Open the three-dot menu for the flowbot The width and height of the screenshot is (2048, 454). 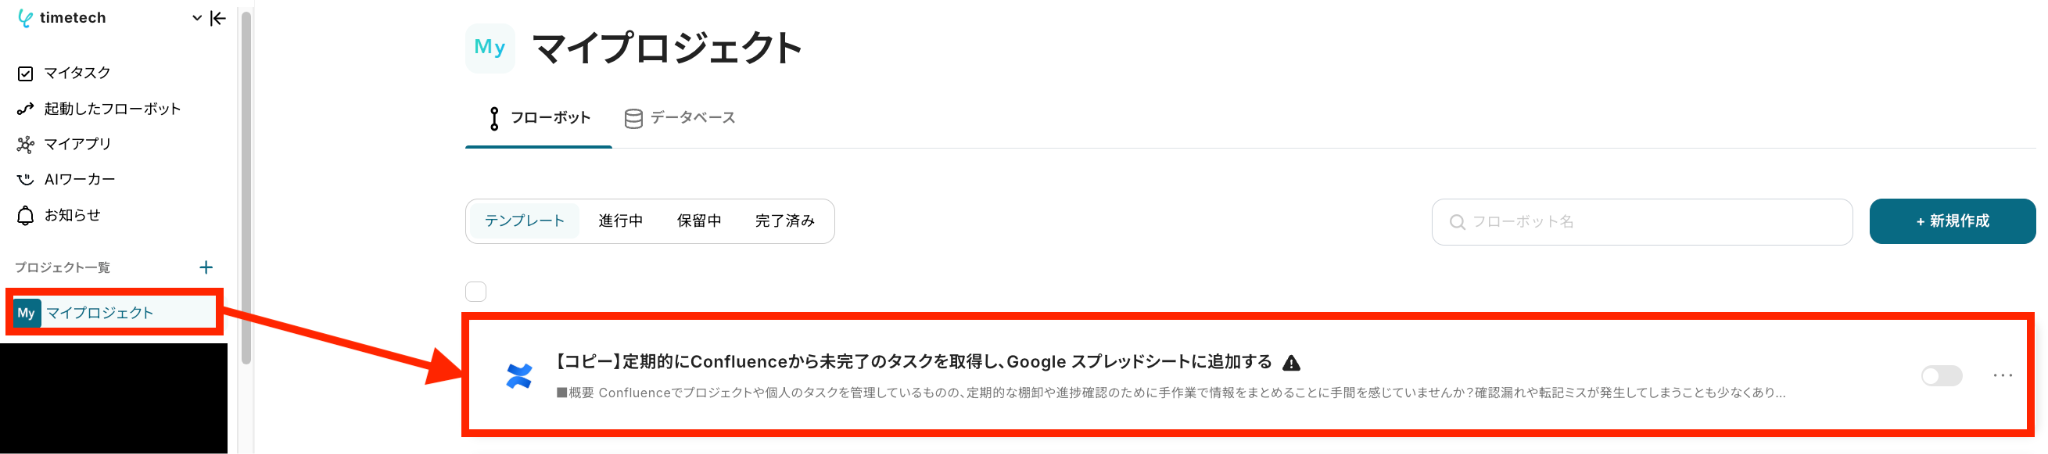[x=2003, y=375]
